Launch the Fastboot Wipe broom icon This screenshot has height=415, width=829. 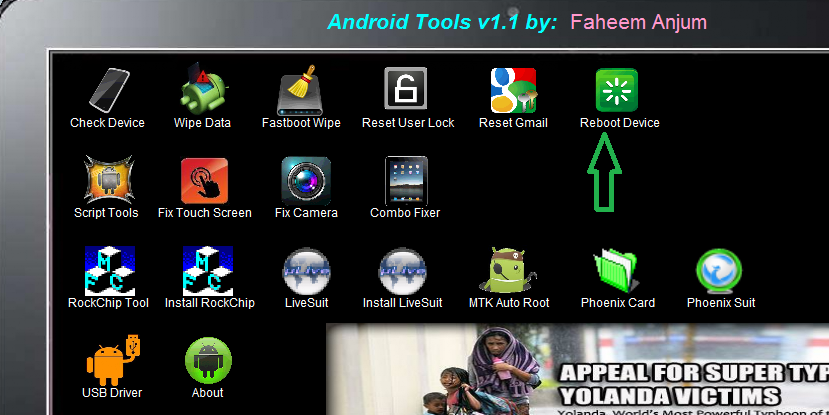[x=300, y=90]
